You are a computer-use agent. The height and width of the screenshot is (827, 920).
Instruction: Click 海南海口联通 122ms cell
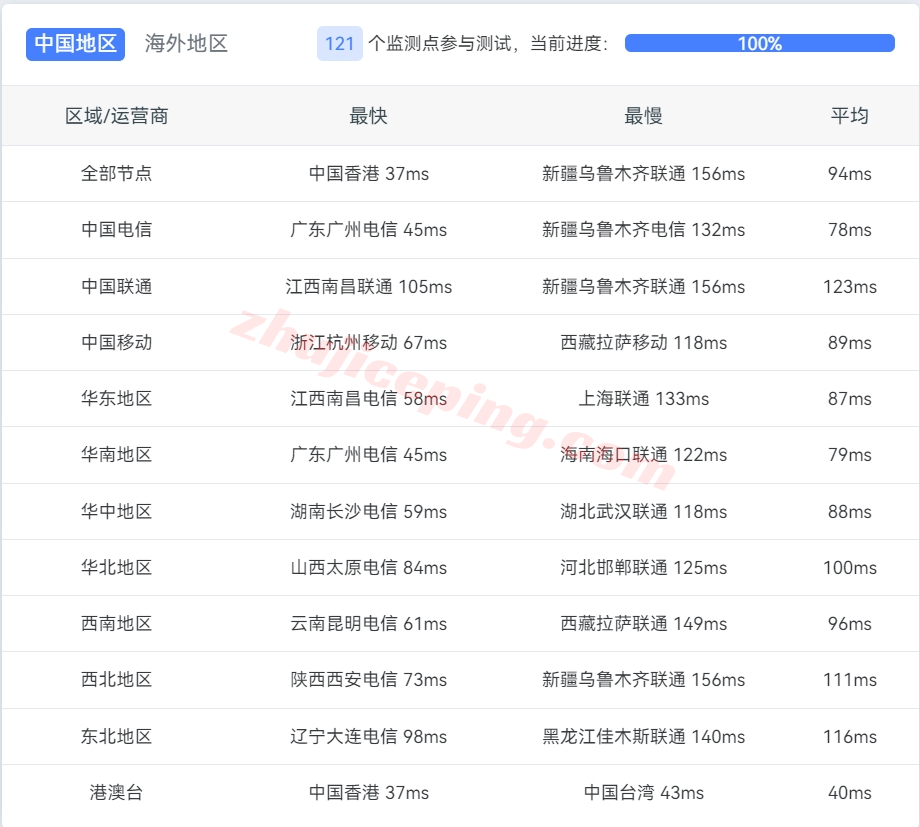(644, 454)
